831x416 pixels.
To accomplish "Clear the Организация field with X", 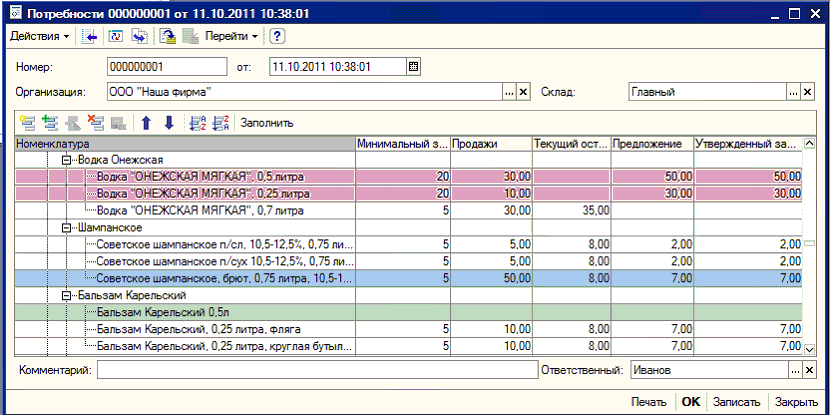I will coord(523,92).
